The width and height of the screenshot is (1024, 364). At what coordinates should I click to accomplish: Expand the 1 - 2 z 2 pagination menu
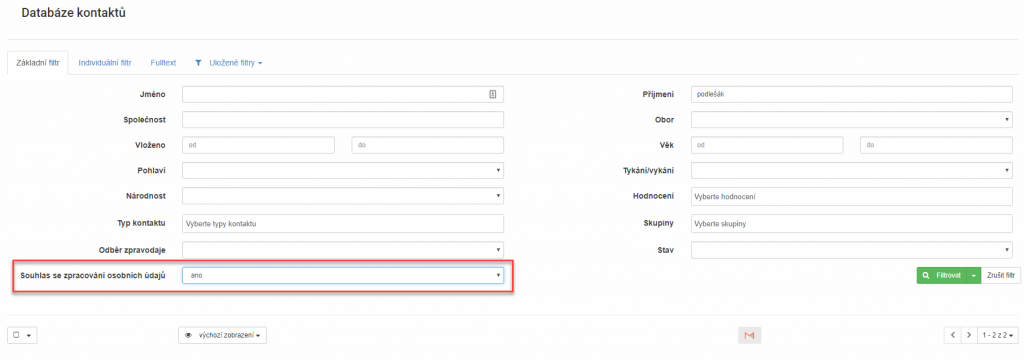point(999,335)
